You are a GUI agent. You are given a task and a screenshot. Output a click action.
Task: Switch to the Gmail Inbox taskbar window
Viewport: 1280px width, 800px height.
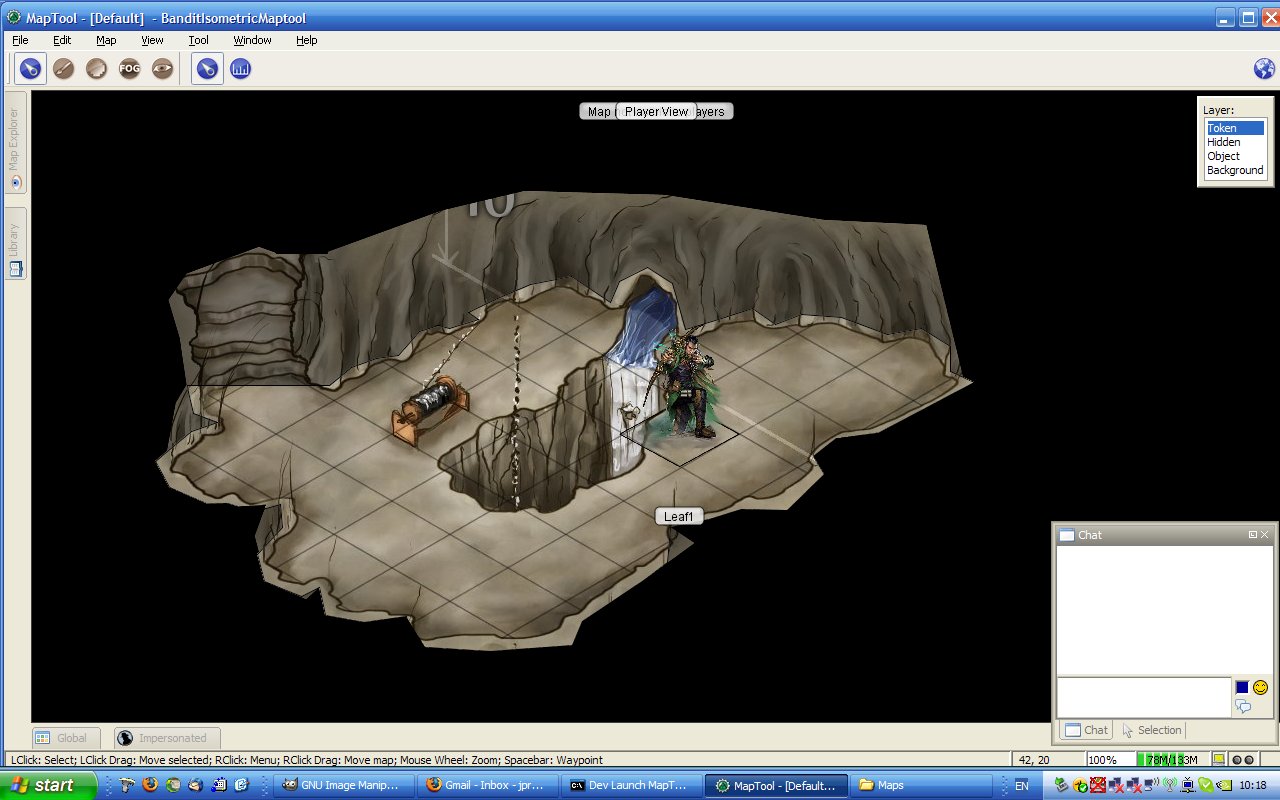[487, 785]
